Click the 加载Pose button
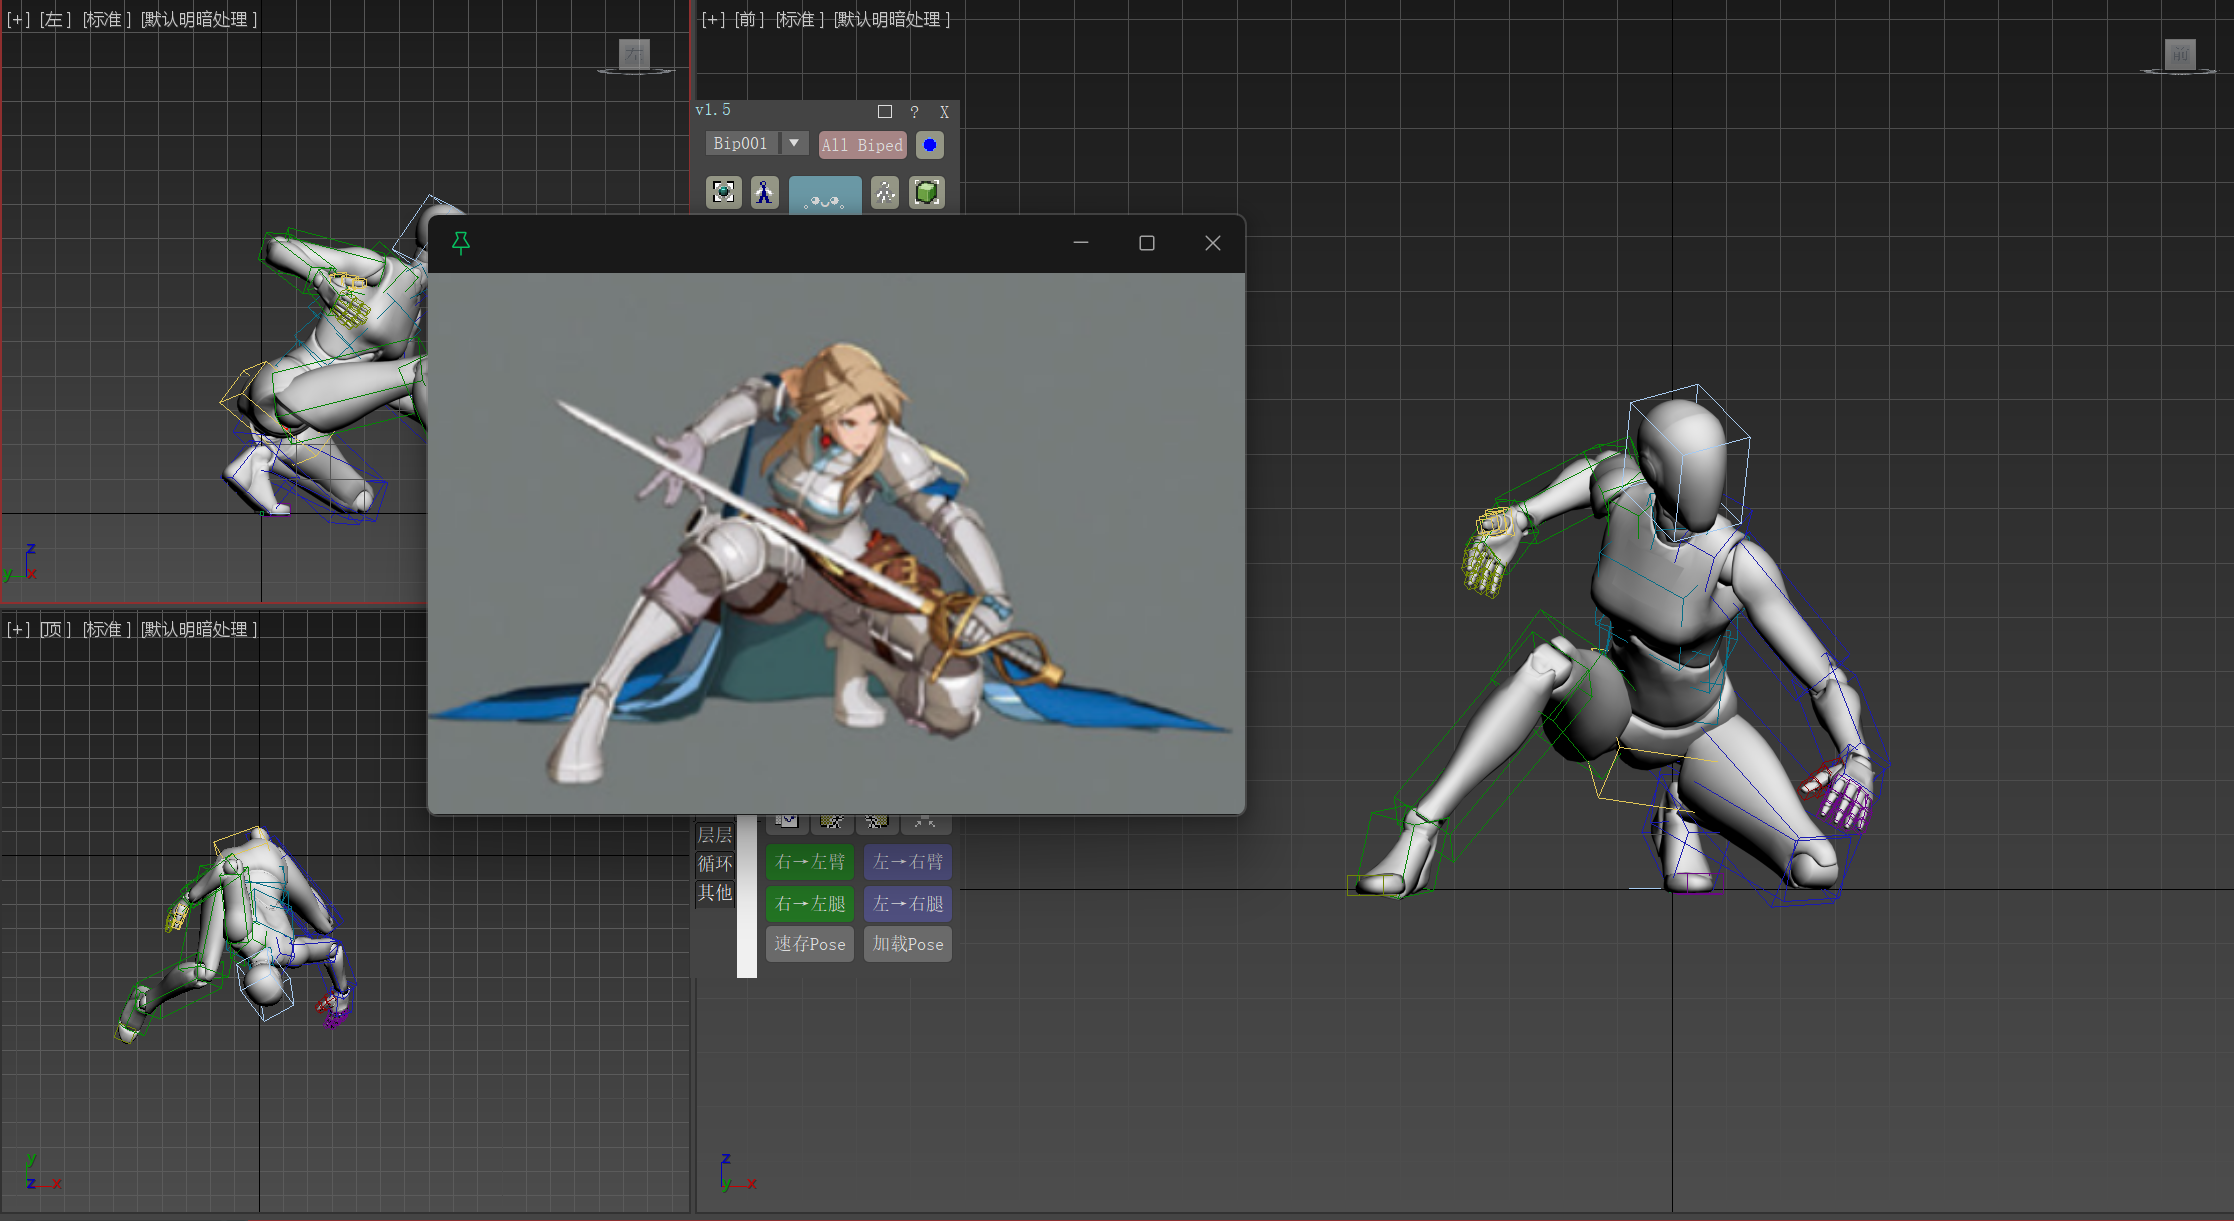The height and width of the screenshot is (1221, 2234). (908, 944)
